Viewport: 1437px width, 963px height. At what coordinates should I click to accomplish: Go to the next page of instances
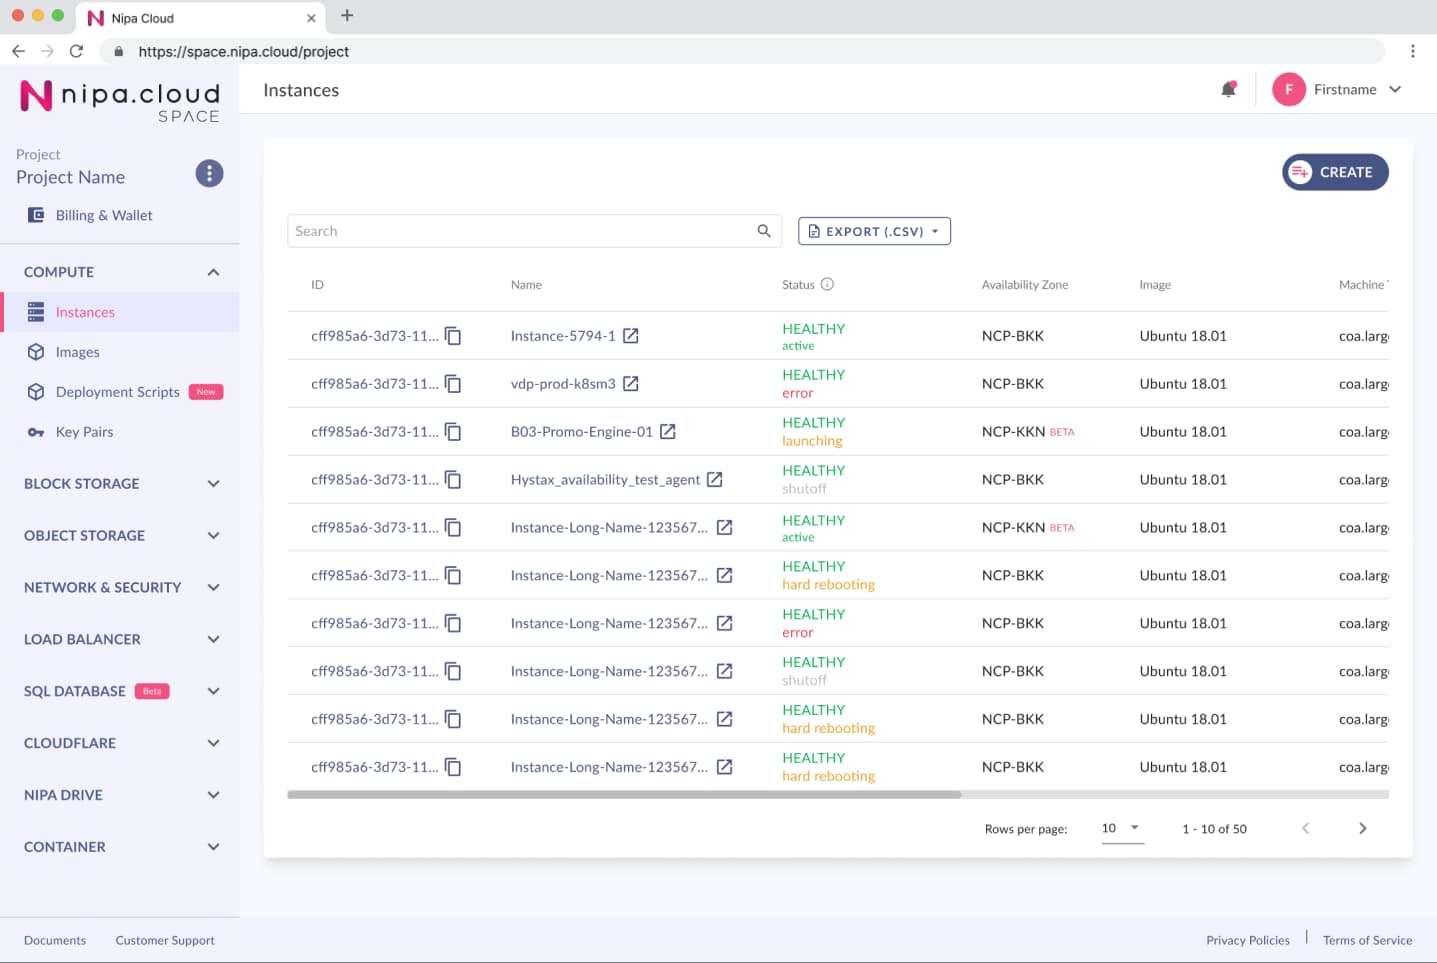tap(1362, 828)
